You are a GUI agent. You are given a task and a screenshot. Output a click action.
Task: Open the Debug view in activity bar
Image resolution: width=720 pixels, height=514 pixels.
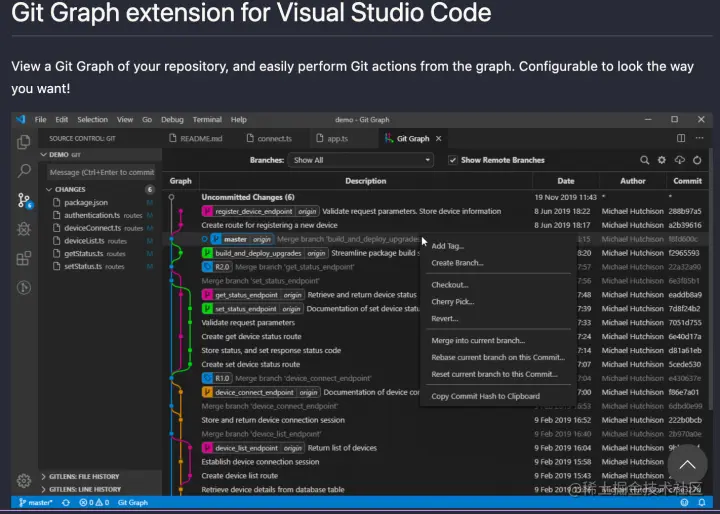click(x=23, y=229)
